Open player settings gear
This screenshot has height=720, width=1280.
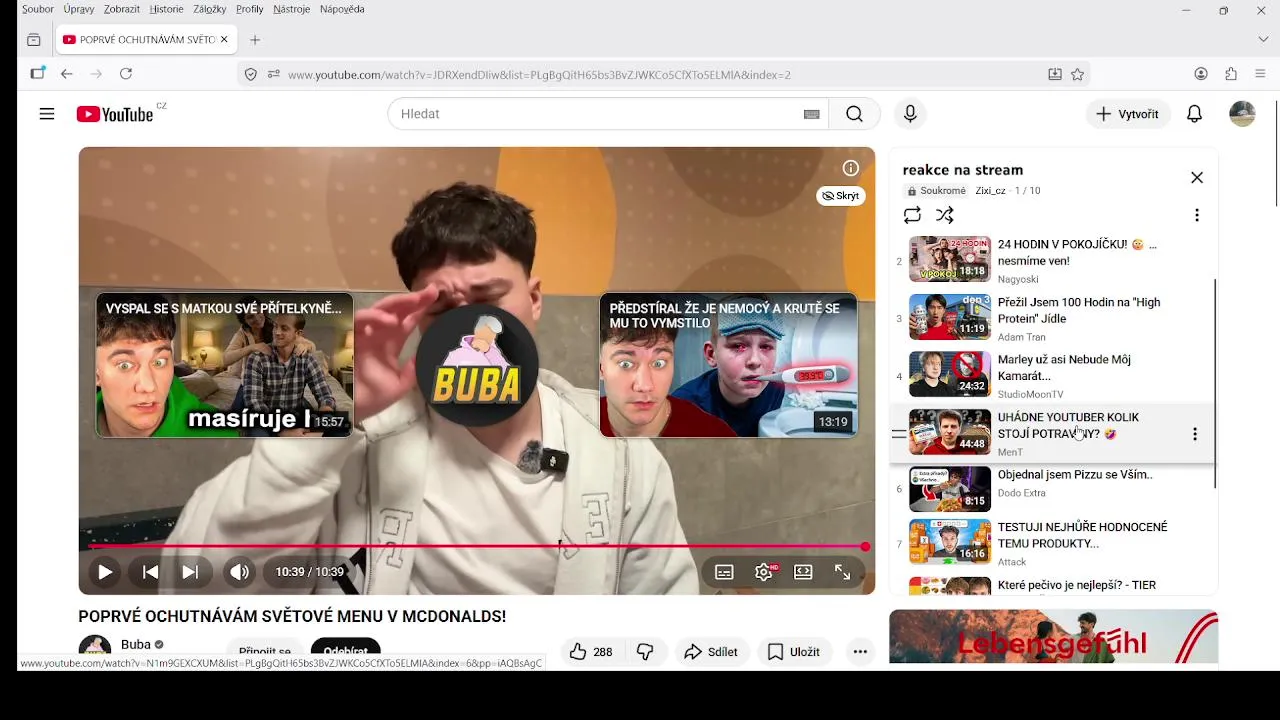pos(764,572)
